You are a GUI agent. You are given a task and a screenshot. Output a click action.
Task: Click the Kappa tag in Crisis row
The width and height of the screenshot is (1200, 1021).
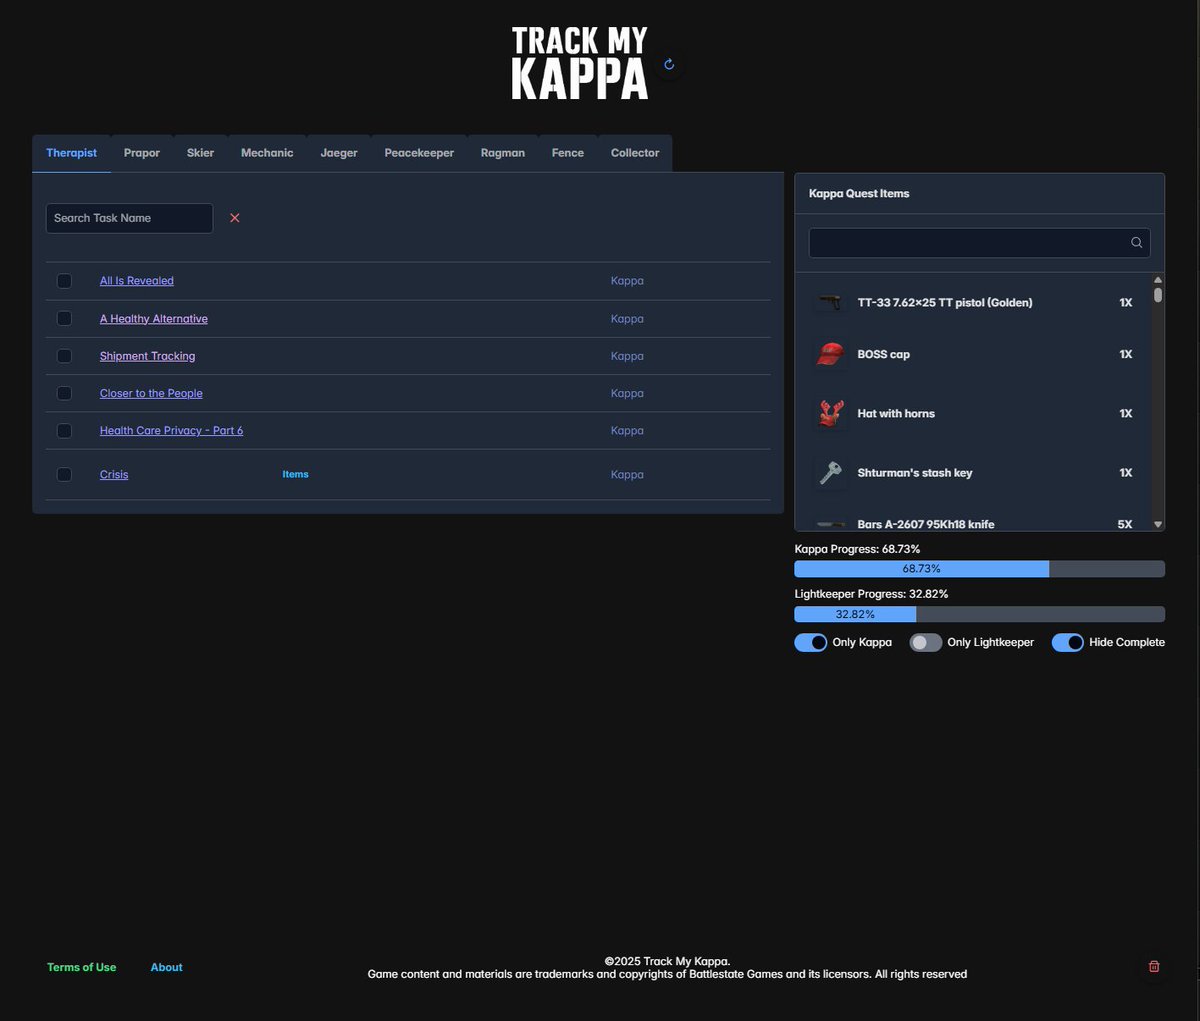pyautogui.click(x=627, y=475)
